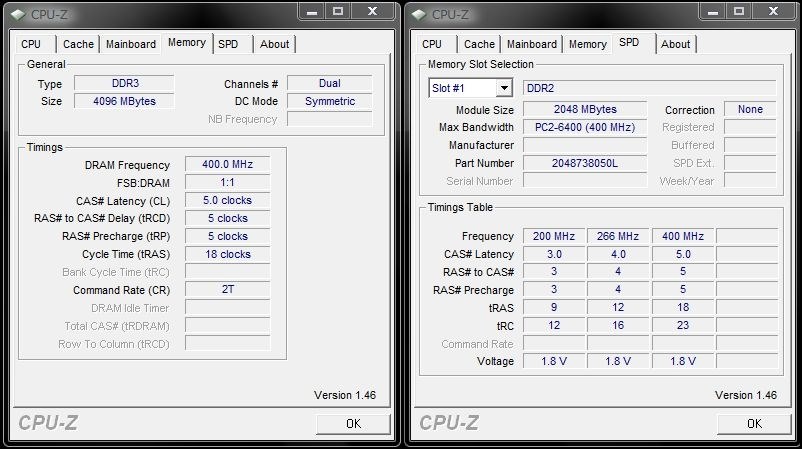Click the tRAS value 12 cell
Screen dimensions: 802x449
(x=618, y=307)
